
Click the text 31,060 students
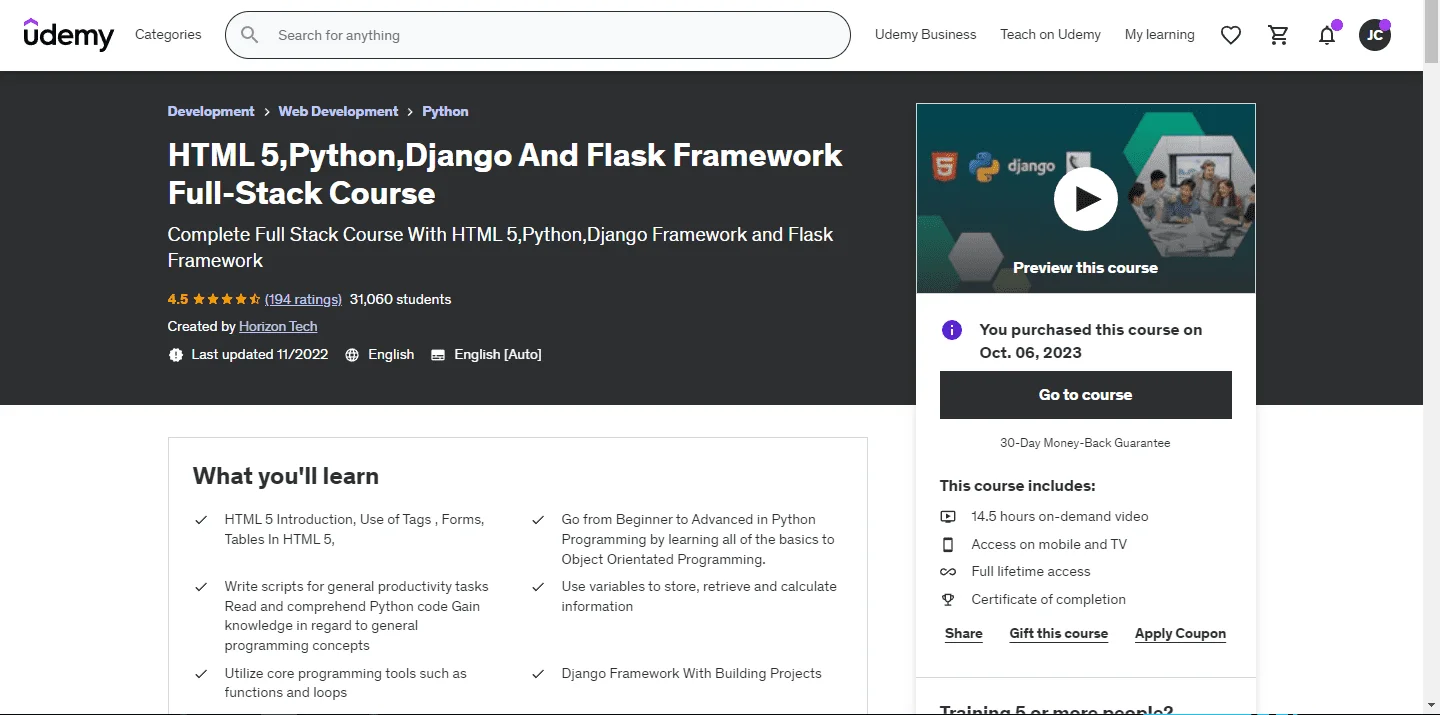400,299
